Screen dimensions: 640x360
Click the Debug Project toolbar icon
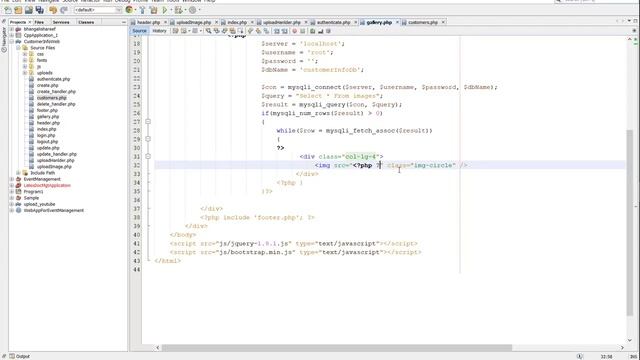(x=178, y=10)
